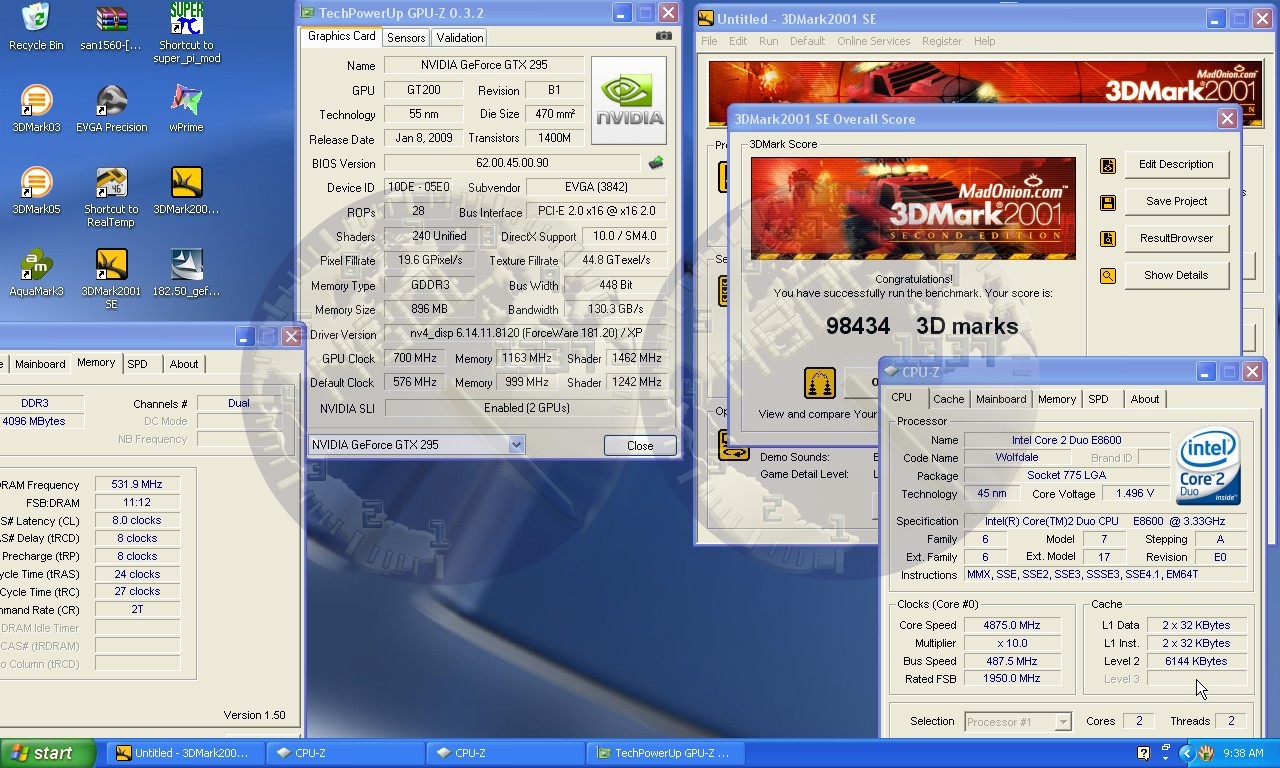Click the GPU-Z BIOS Version field

tap(512, 163)
